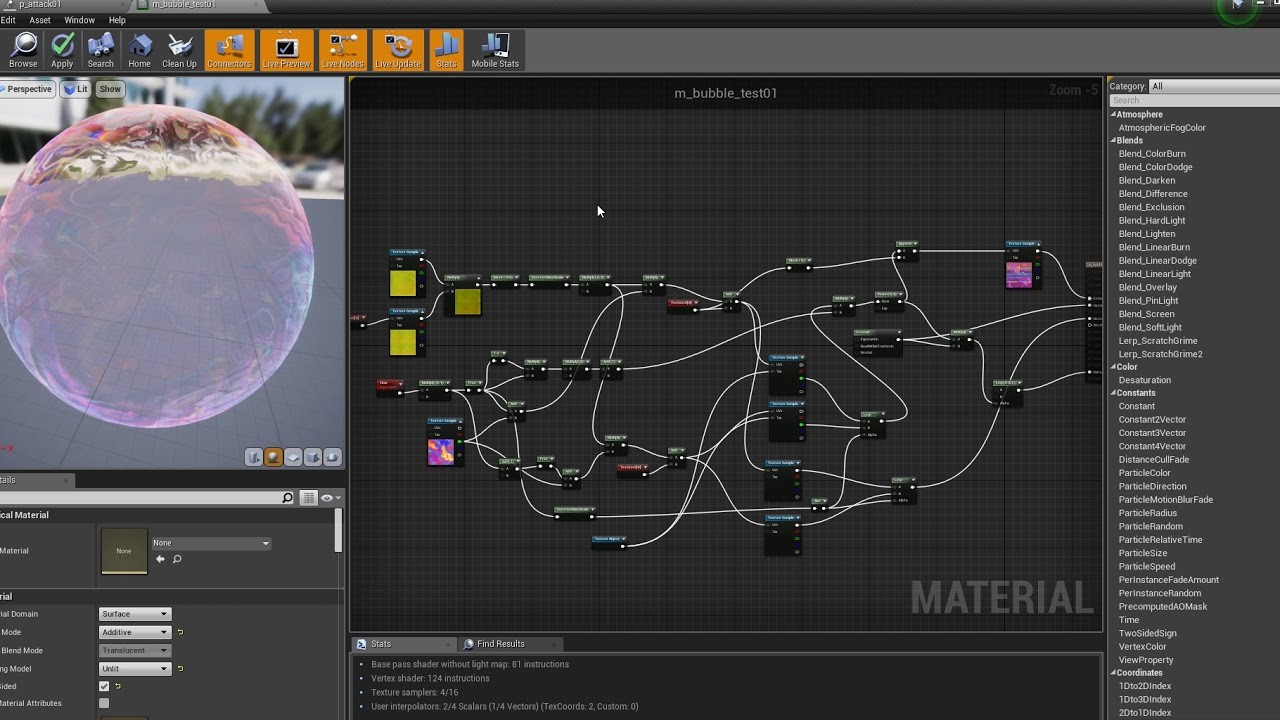The image size is (1280, 720).
Task: Open the Search toolbar icon
Action: tap(100, 47)
